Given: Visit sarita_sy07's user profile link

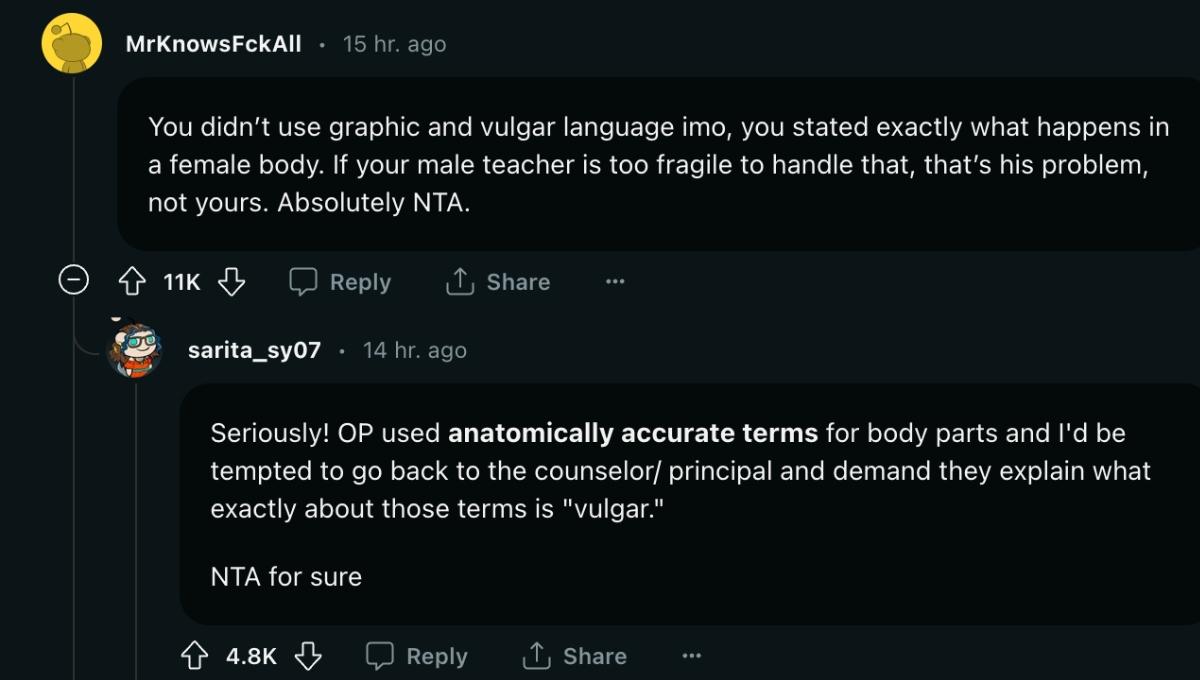Looking at the screenshot, I should [x=254, y=350].
